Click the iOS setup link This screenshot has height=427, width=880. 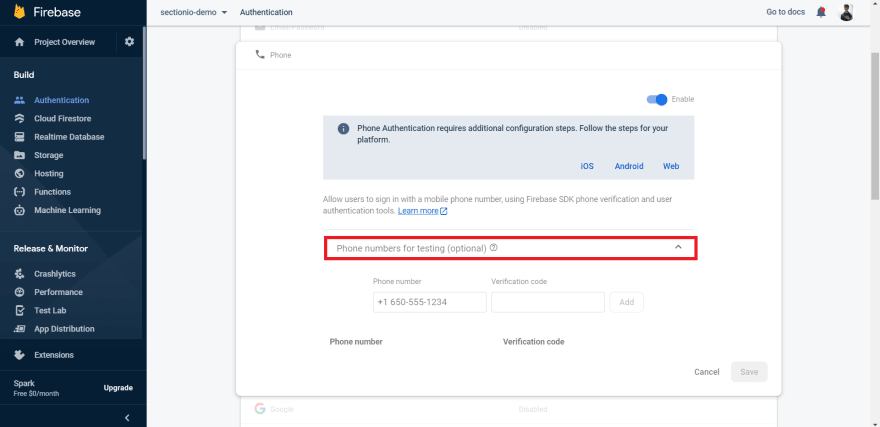[587, 166]
